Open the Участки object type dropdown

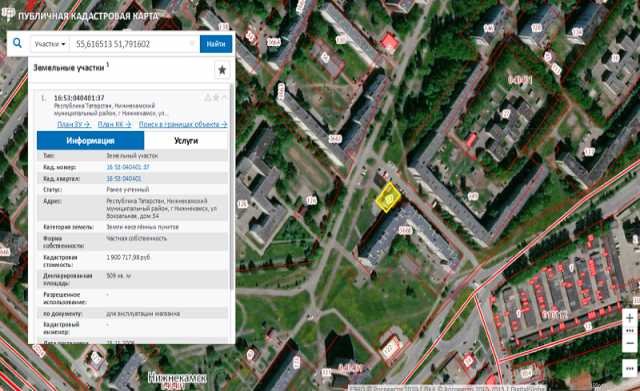tap(50, 44)
